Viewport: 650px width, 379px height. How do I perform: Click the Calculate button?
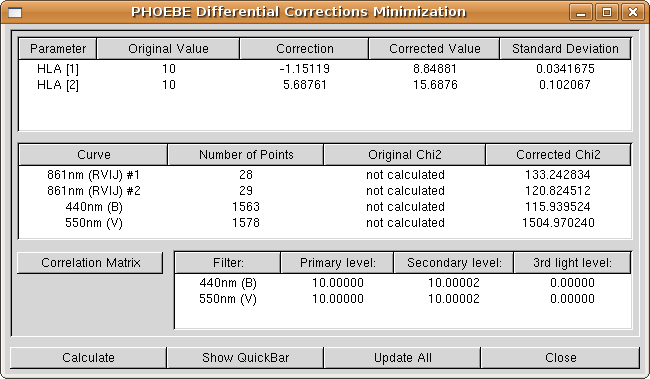(88, 357)
